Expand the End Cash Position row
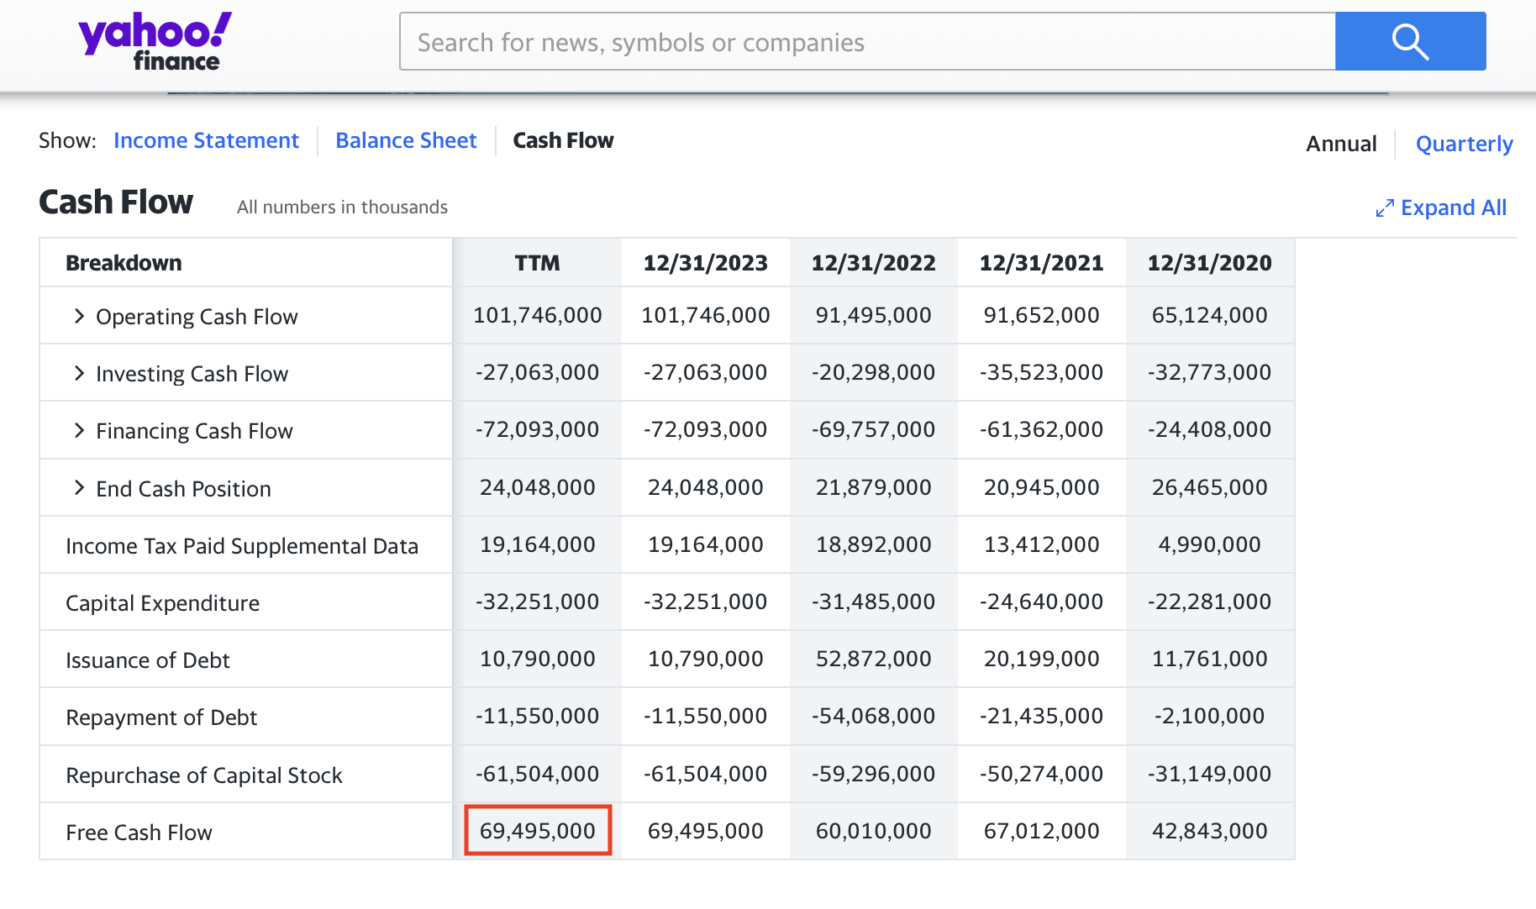 (x=79, y=488)
